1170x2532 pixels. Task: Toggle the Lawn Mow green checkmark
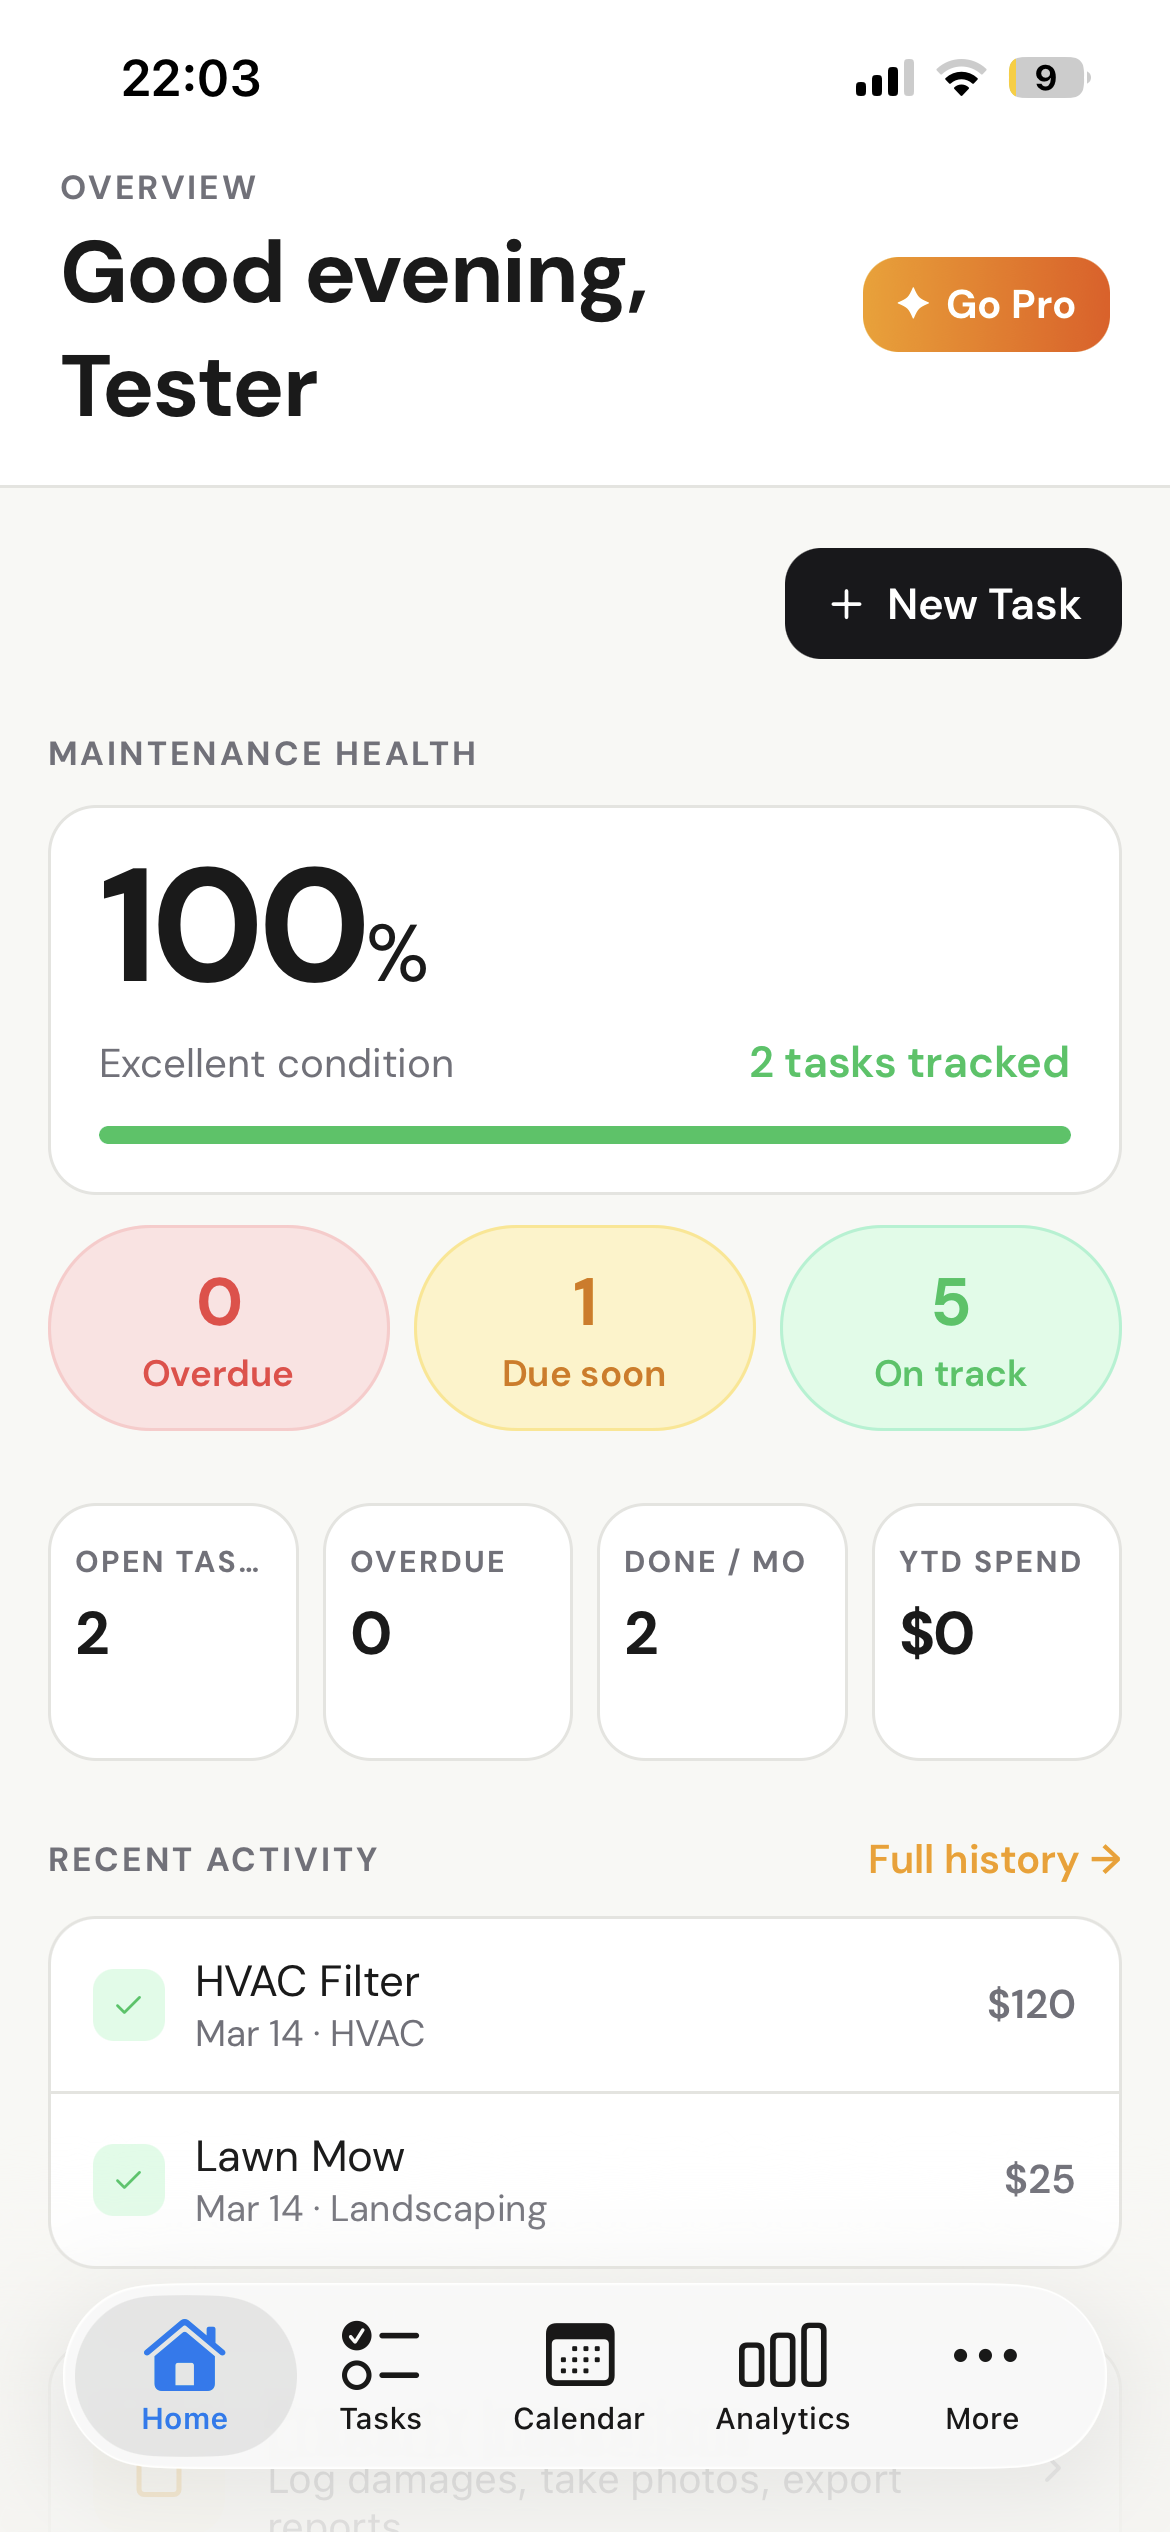click(129, 2180)
